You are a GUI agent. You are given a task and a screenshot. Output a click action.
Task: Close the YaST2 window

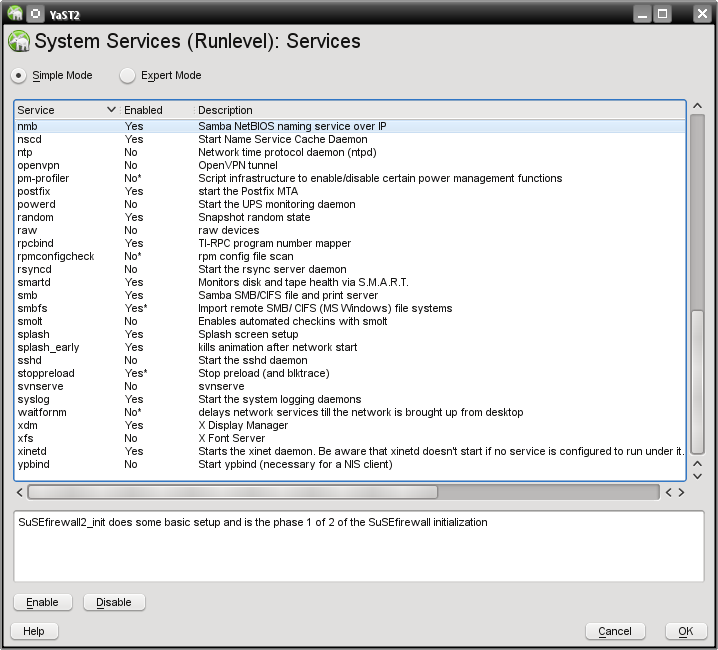click(x=702, y=14)
